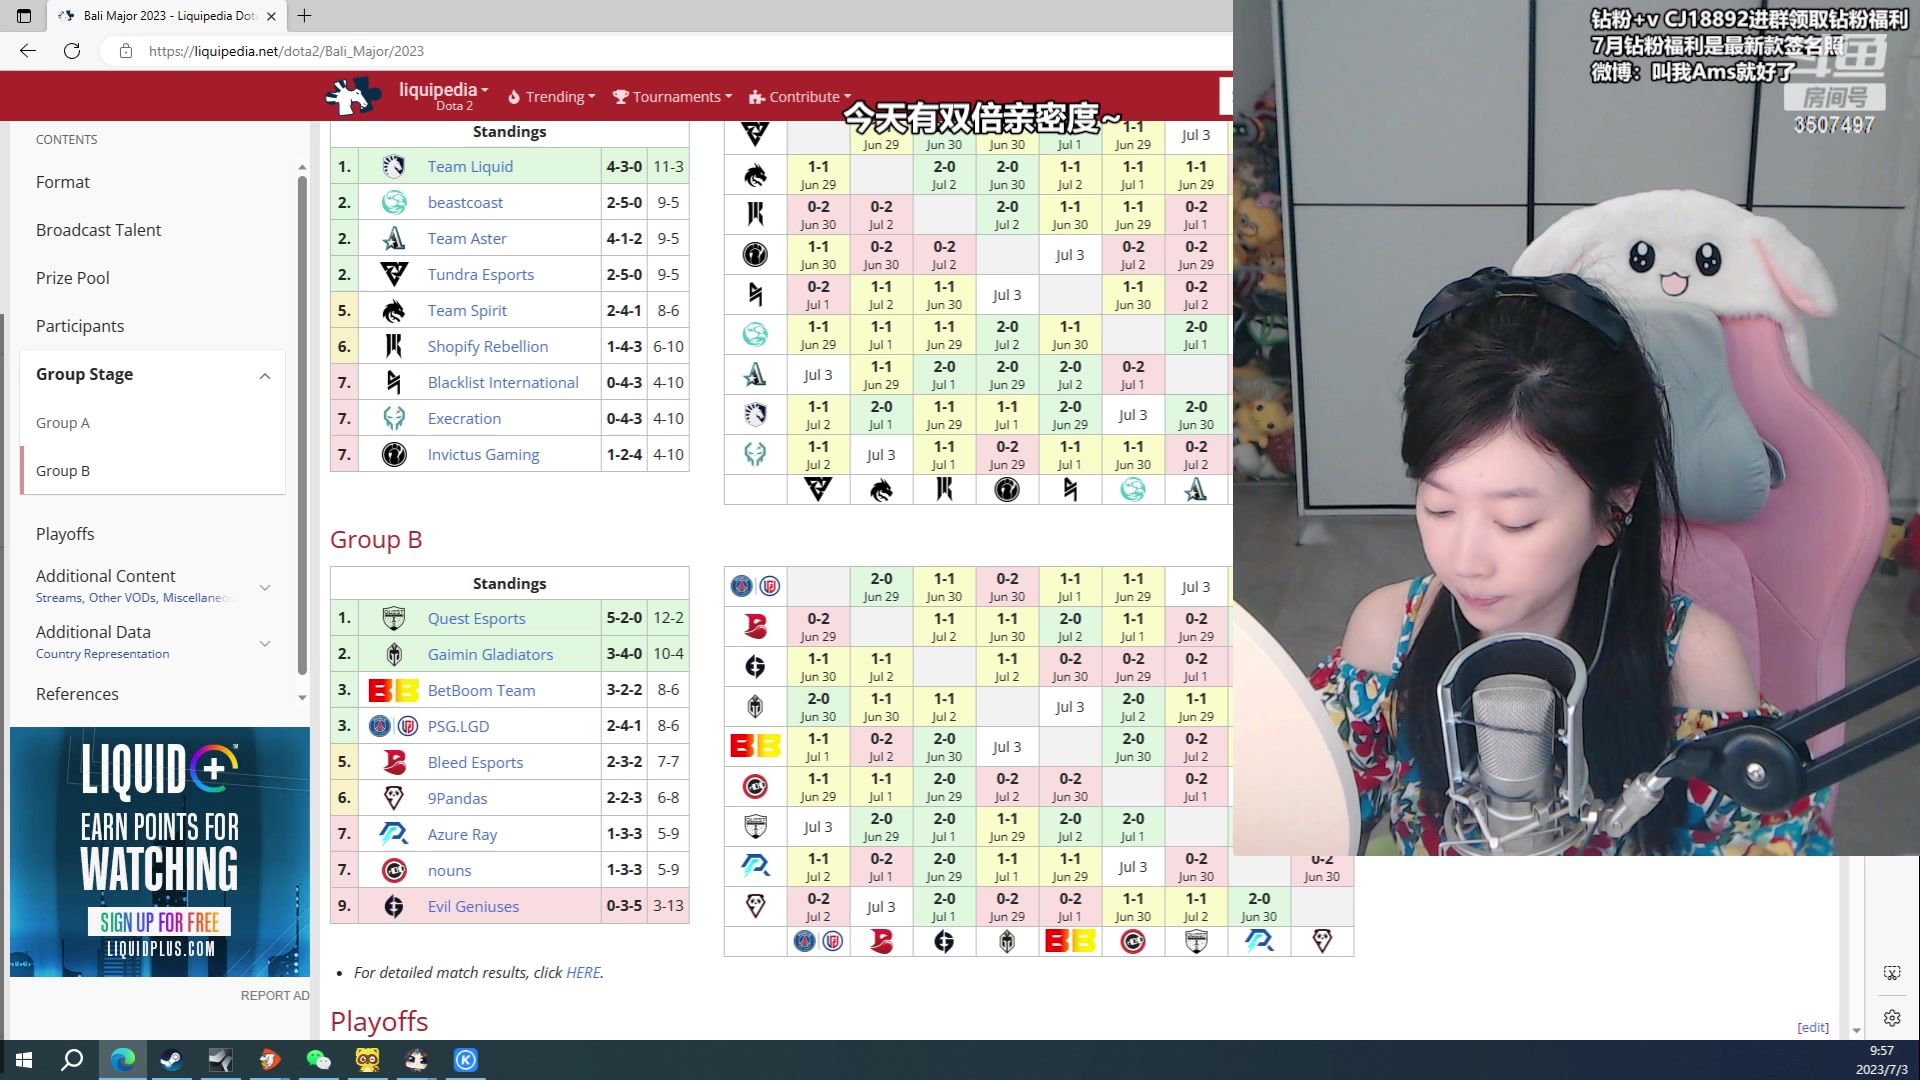1920x1080 pixels.
Task: Click the Liquipedia horse logo
Action: [x=352, y=96]
